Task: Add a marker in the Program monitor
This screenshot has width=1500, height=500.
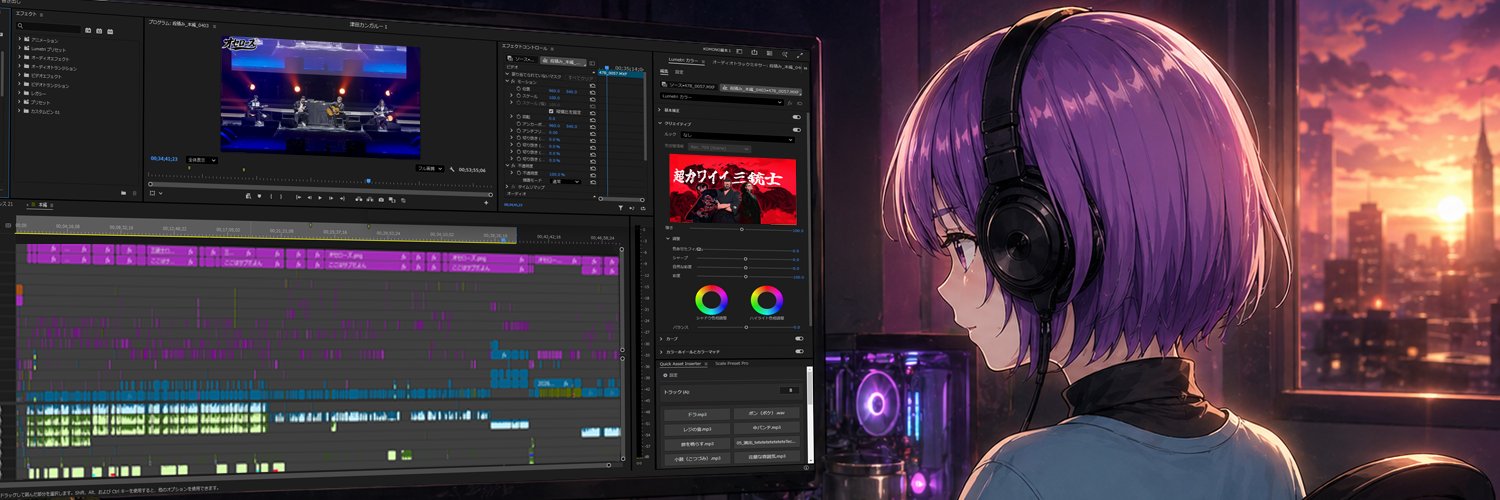Action: 259,196
